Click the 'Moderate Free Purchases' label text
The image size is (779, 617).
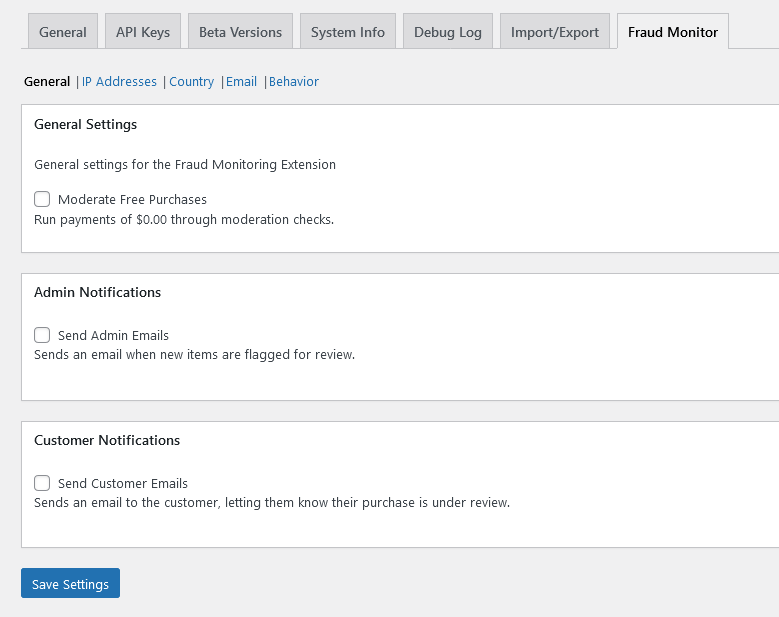[x=132, y=200]
